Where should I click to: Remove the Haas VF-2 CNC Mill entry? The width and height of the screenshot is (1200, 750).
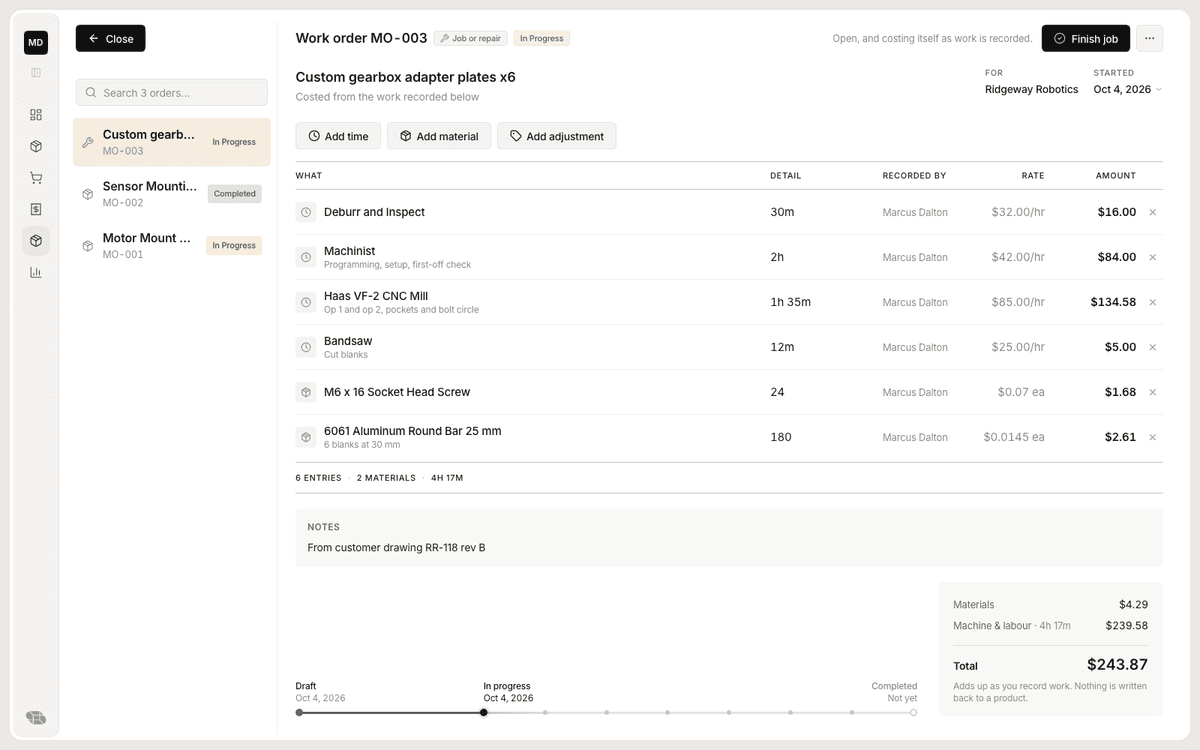click(x=1152, y=302)
